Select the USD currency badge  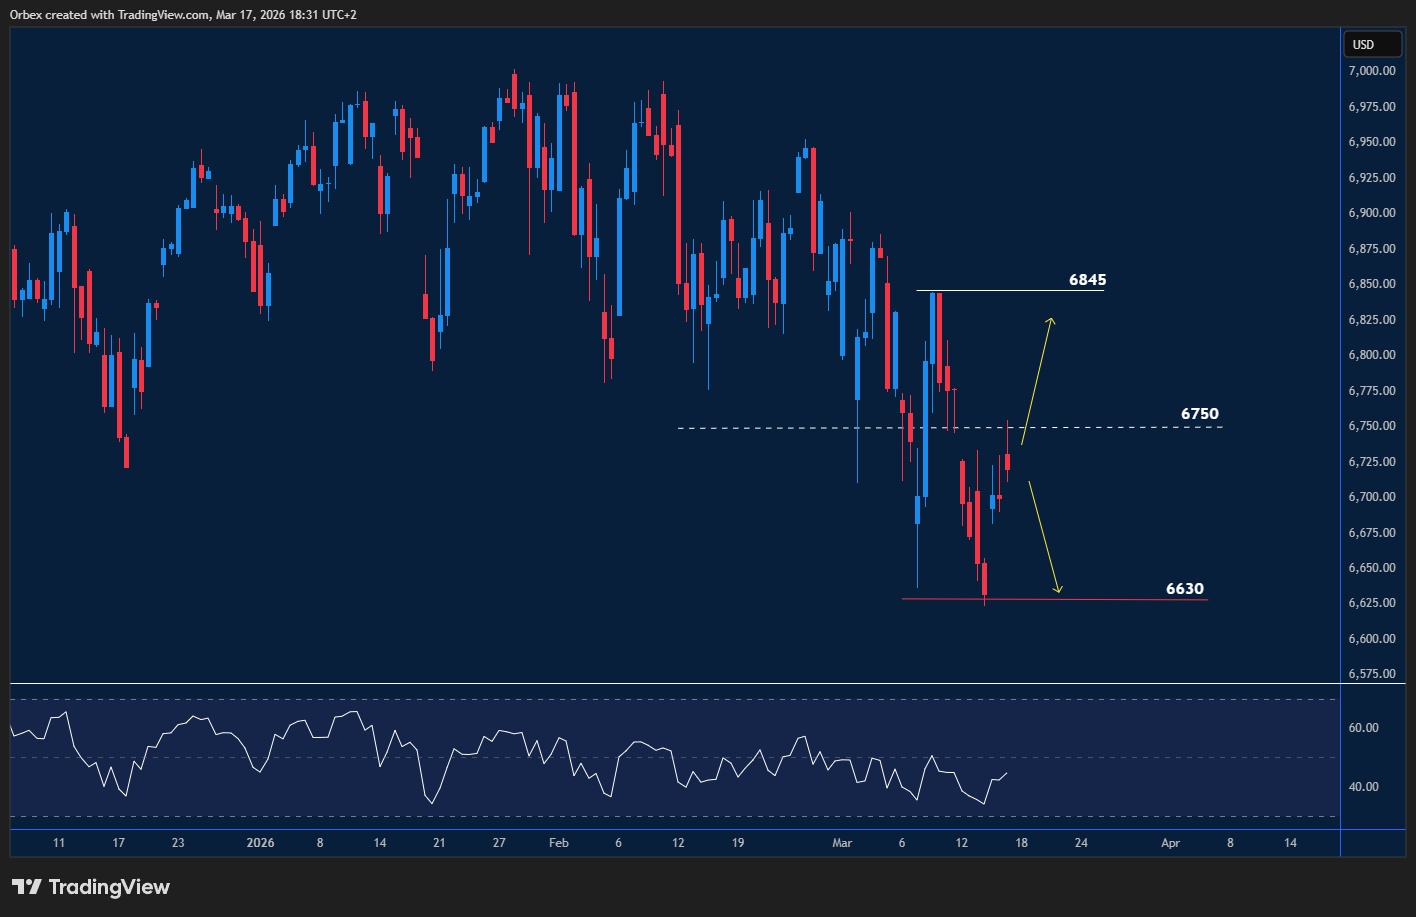[1371, 44]
